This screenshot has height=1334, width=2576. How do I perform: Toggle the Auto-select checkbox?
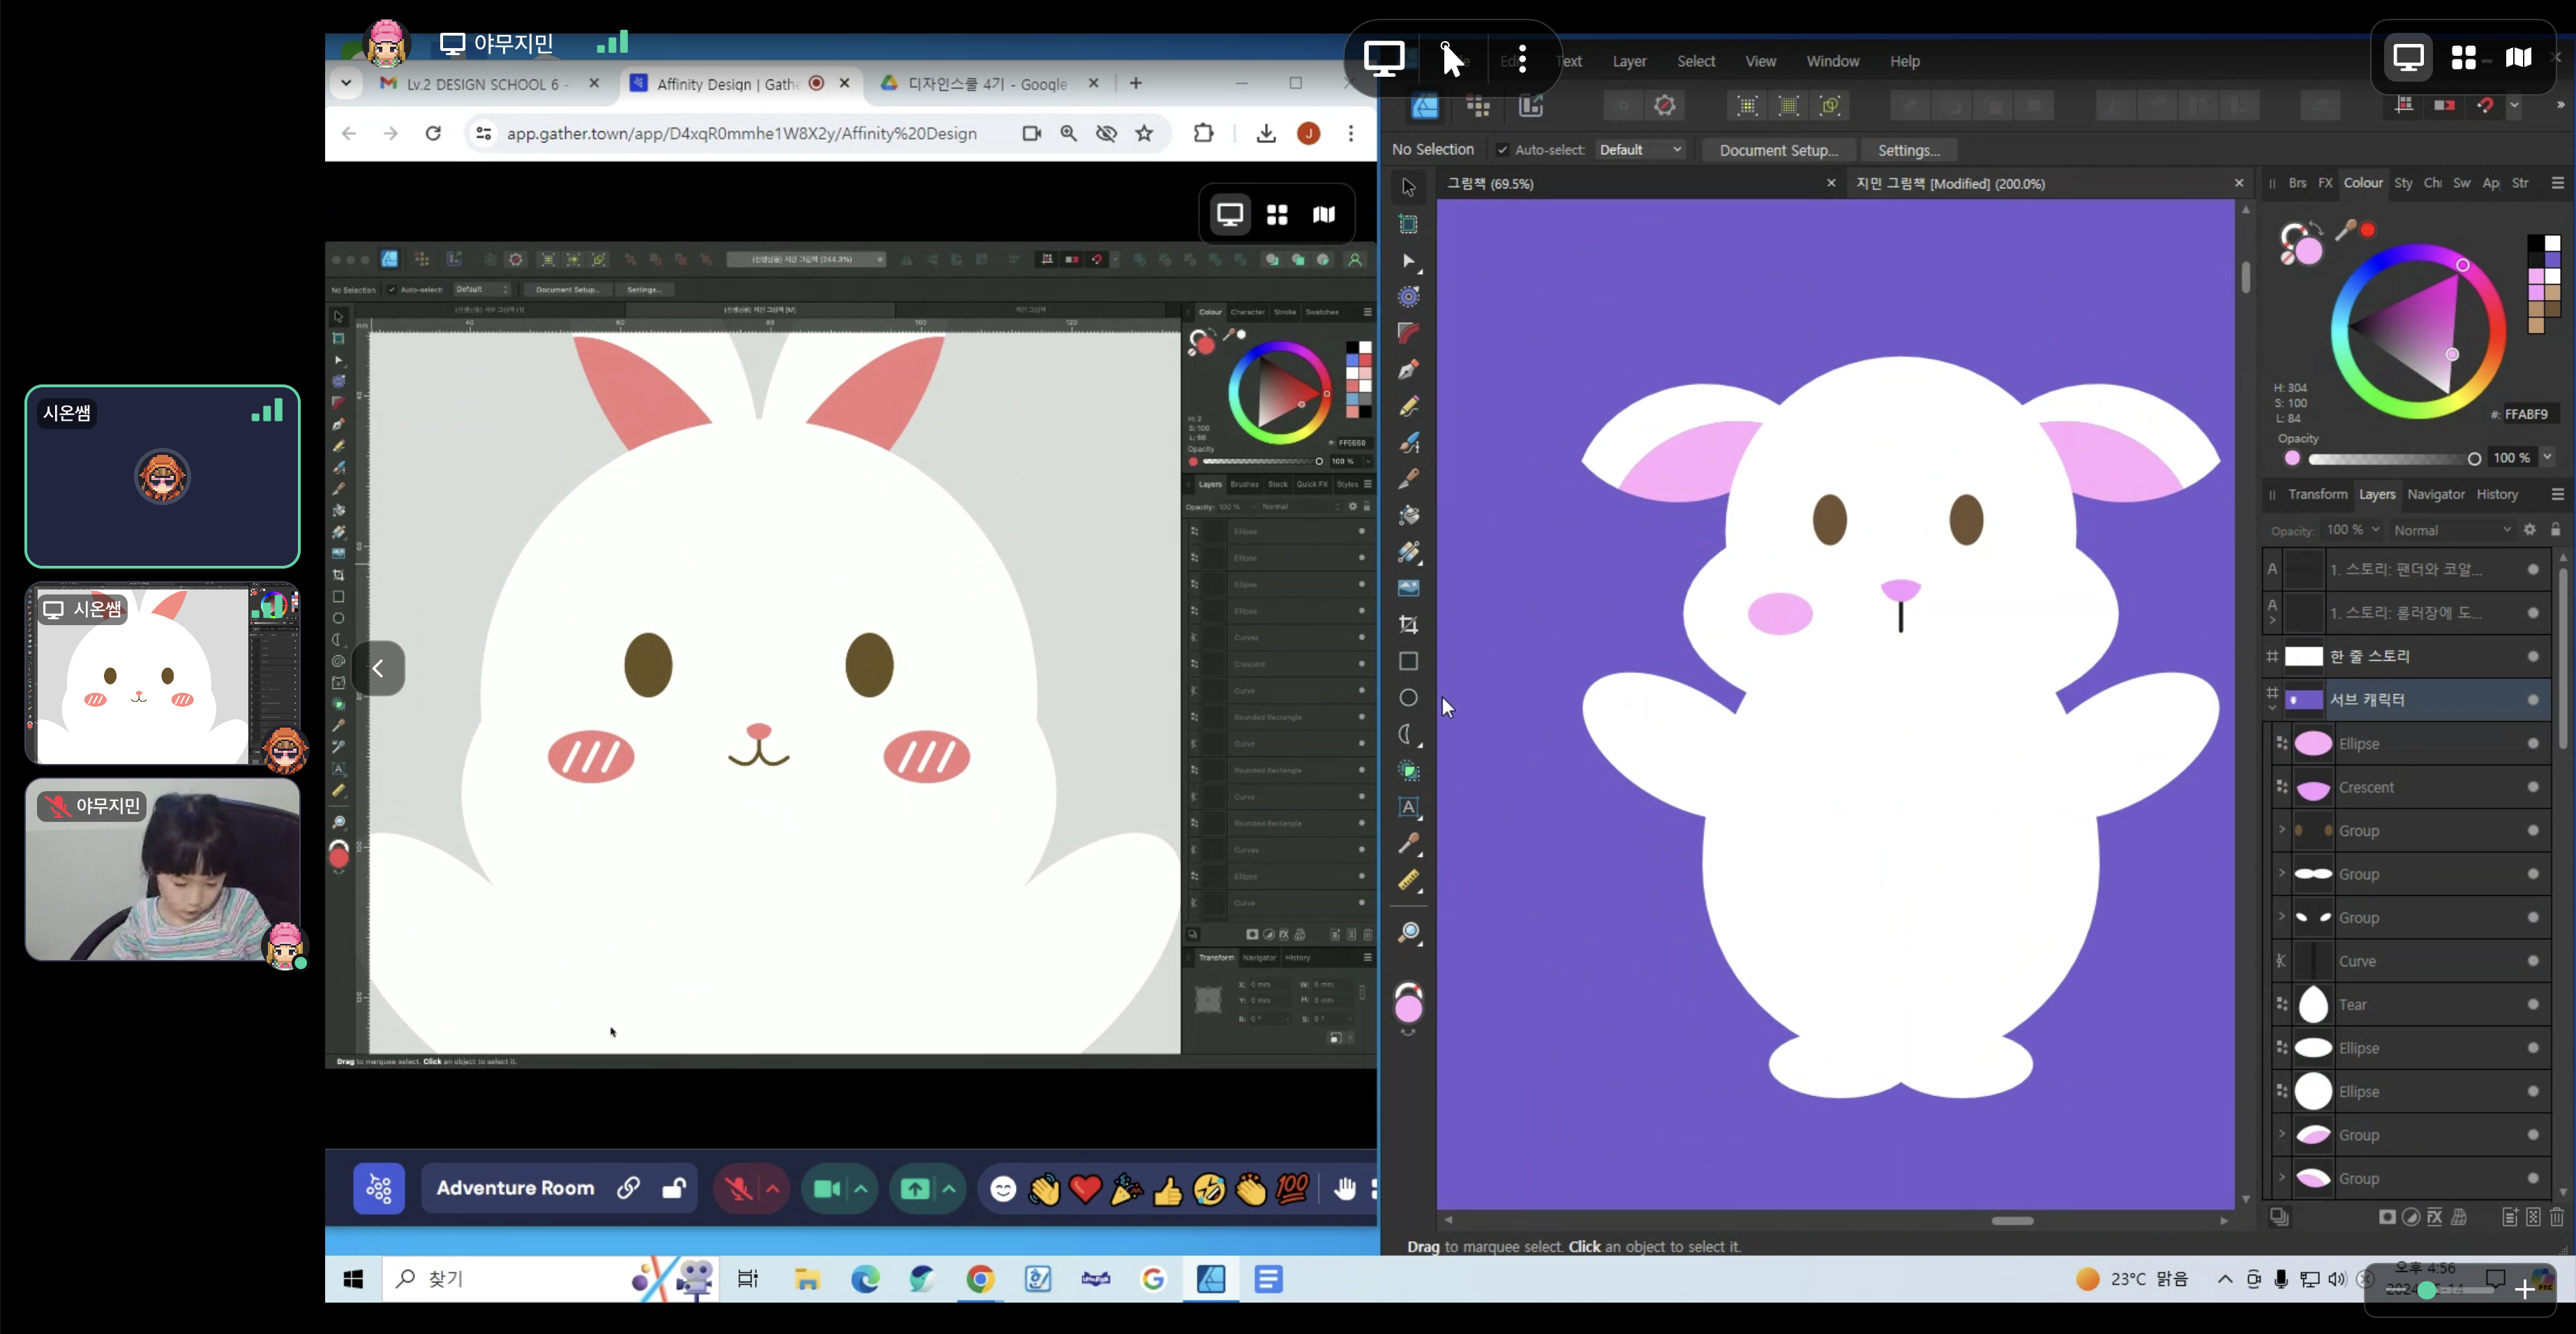click(1502, 150)
